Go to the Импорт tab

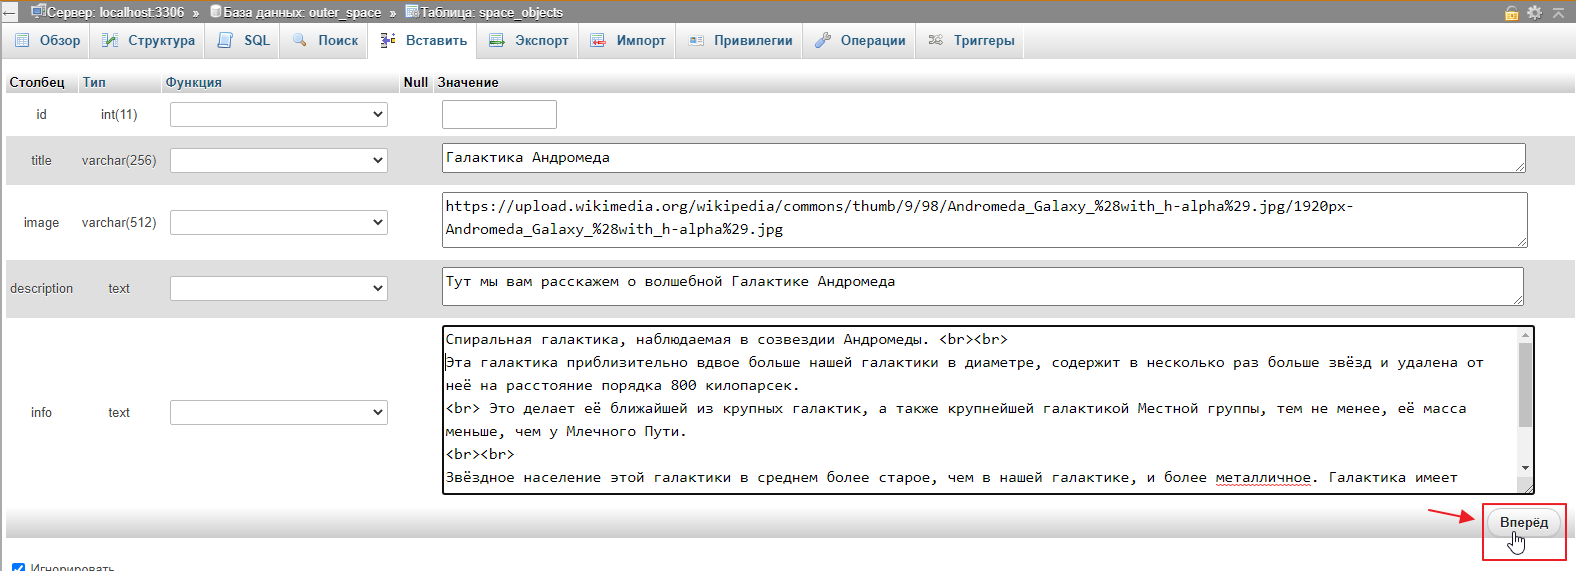click(628, 41)
